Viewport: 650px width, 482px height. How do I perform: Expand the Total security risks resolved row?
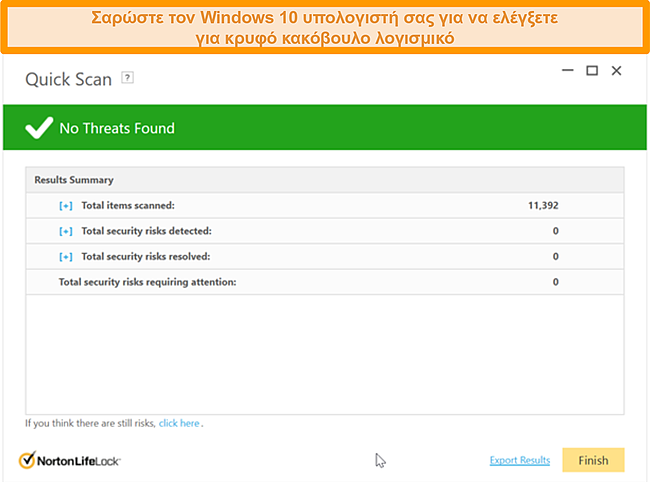coord(65,257)
